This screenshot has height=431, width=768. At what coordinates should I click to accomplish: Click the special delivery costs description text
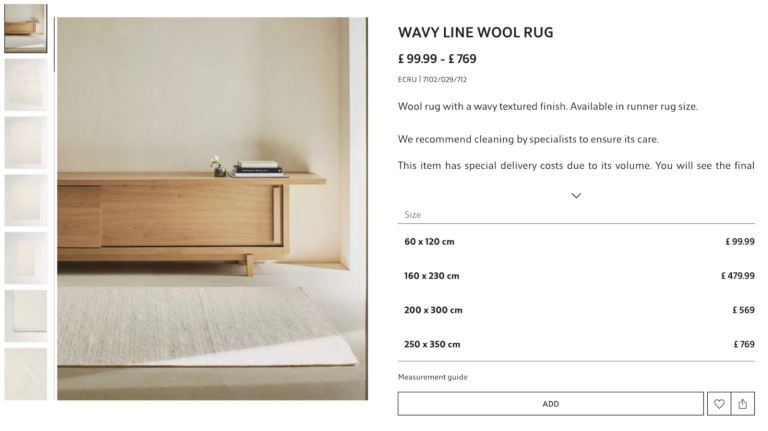575,166
